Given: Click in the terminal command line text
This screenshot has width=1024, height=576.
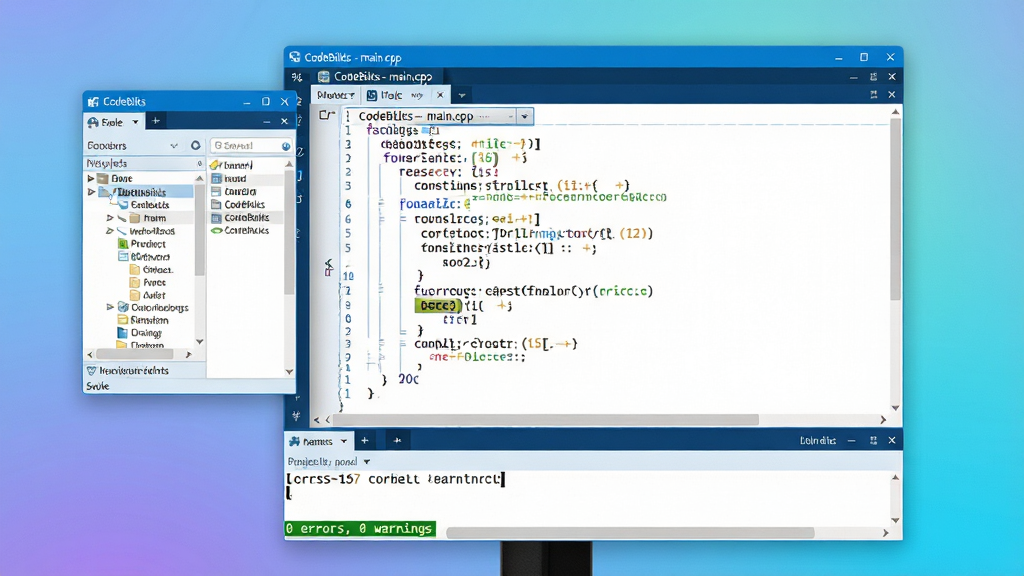Looking at the screenshot, I should [394, 479].
